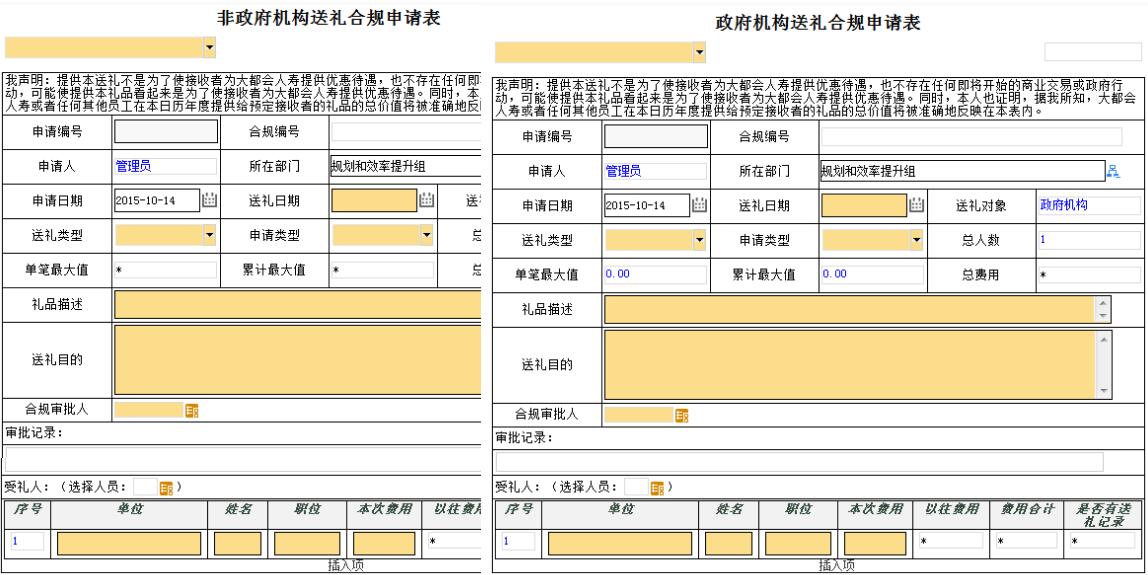Viewport: 1148px width, 575px height.
Task: Click the 合规审批人 picker icon in the 政府机构 form
Action: (x=682, y=415)
